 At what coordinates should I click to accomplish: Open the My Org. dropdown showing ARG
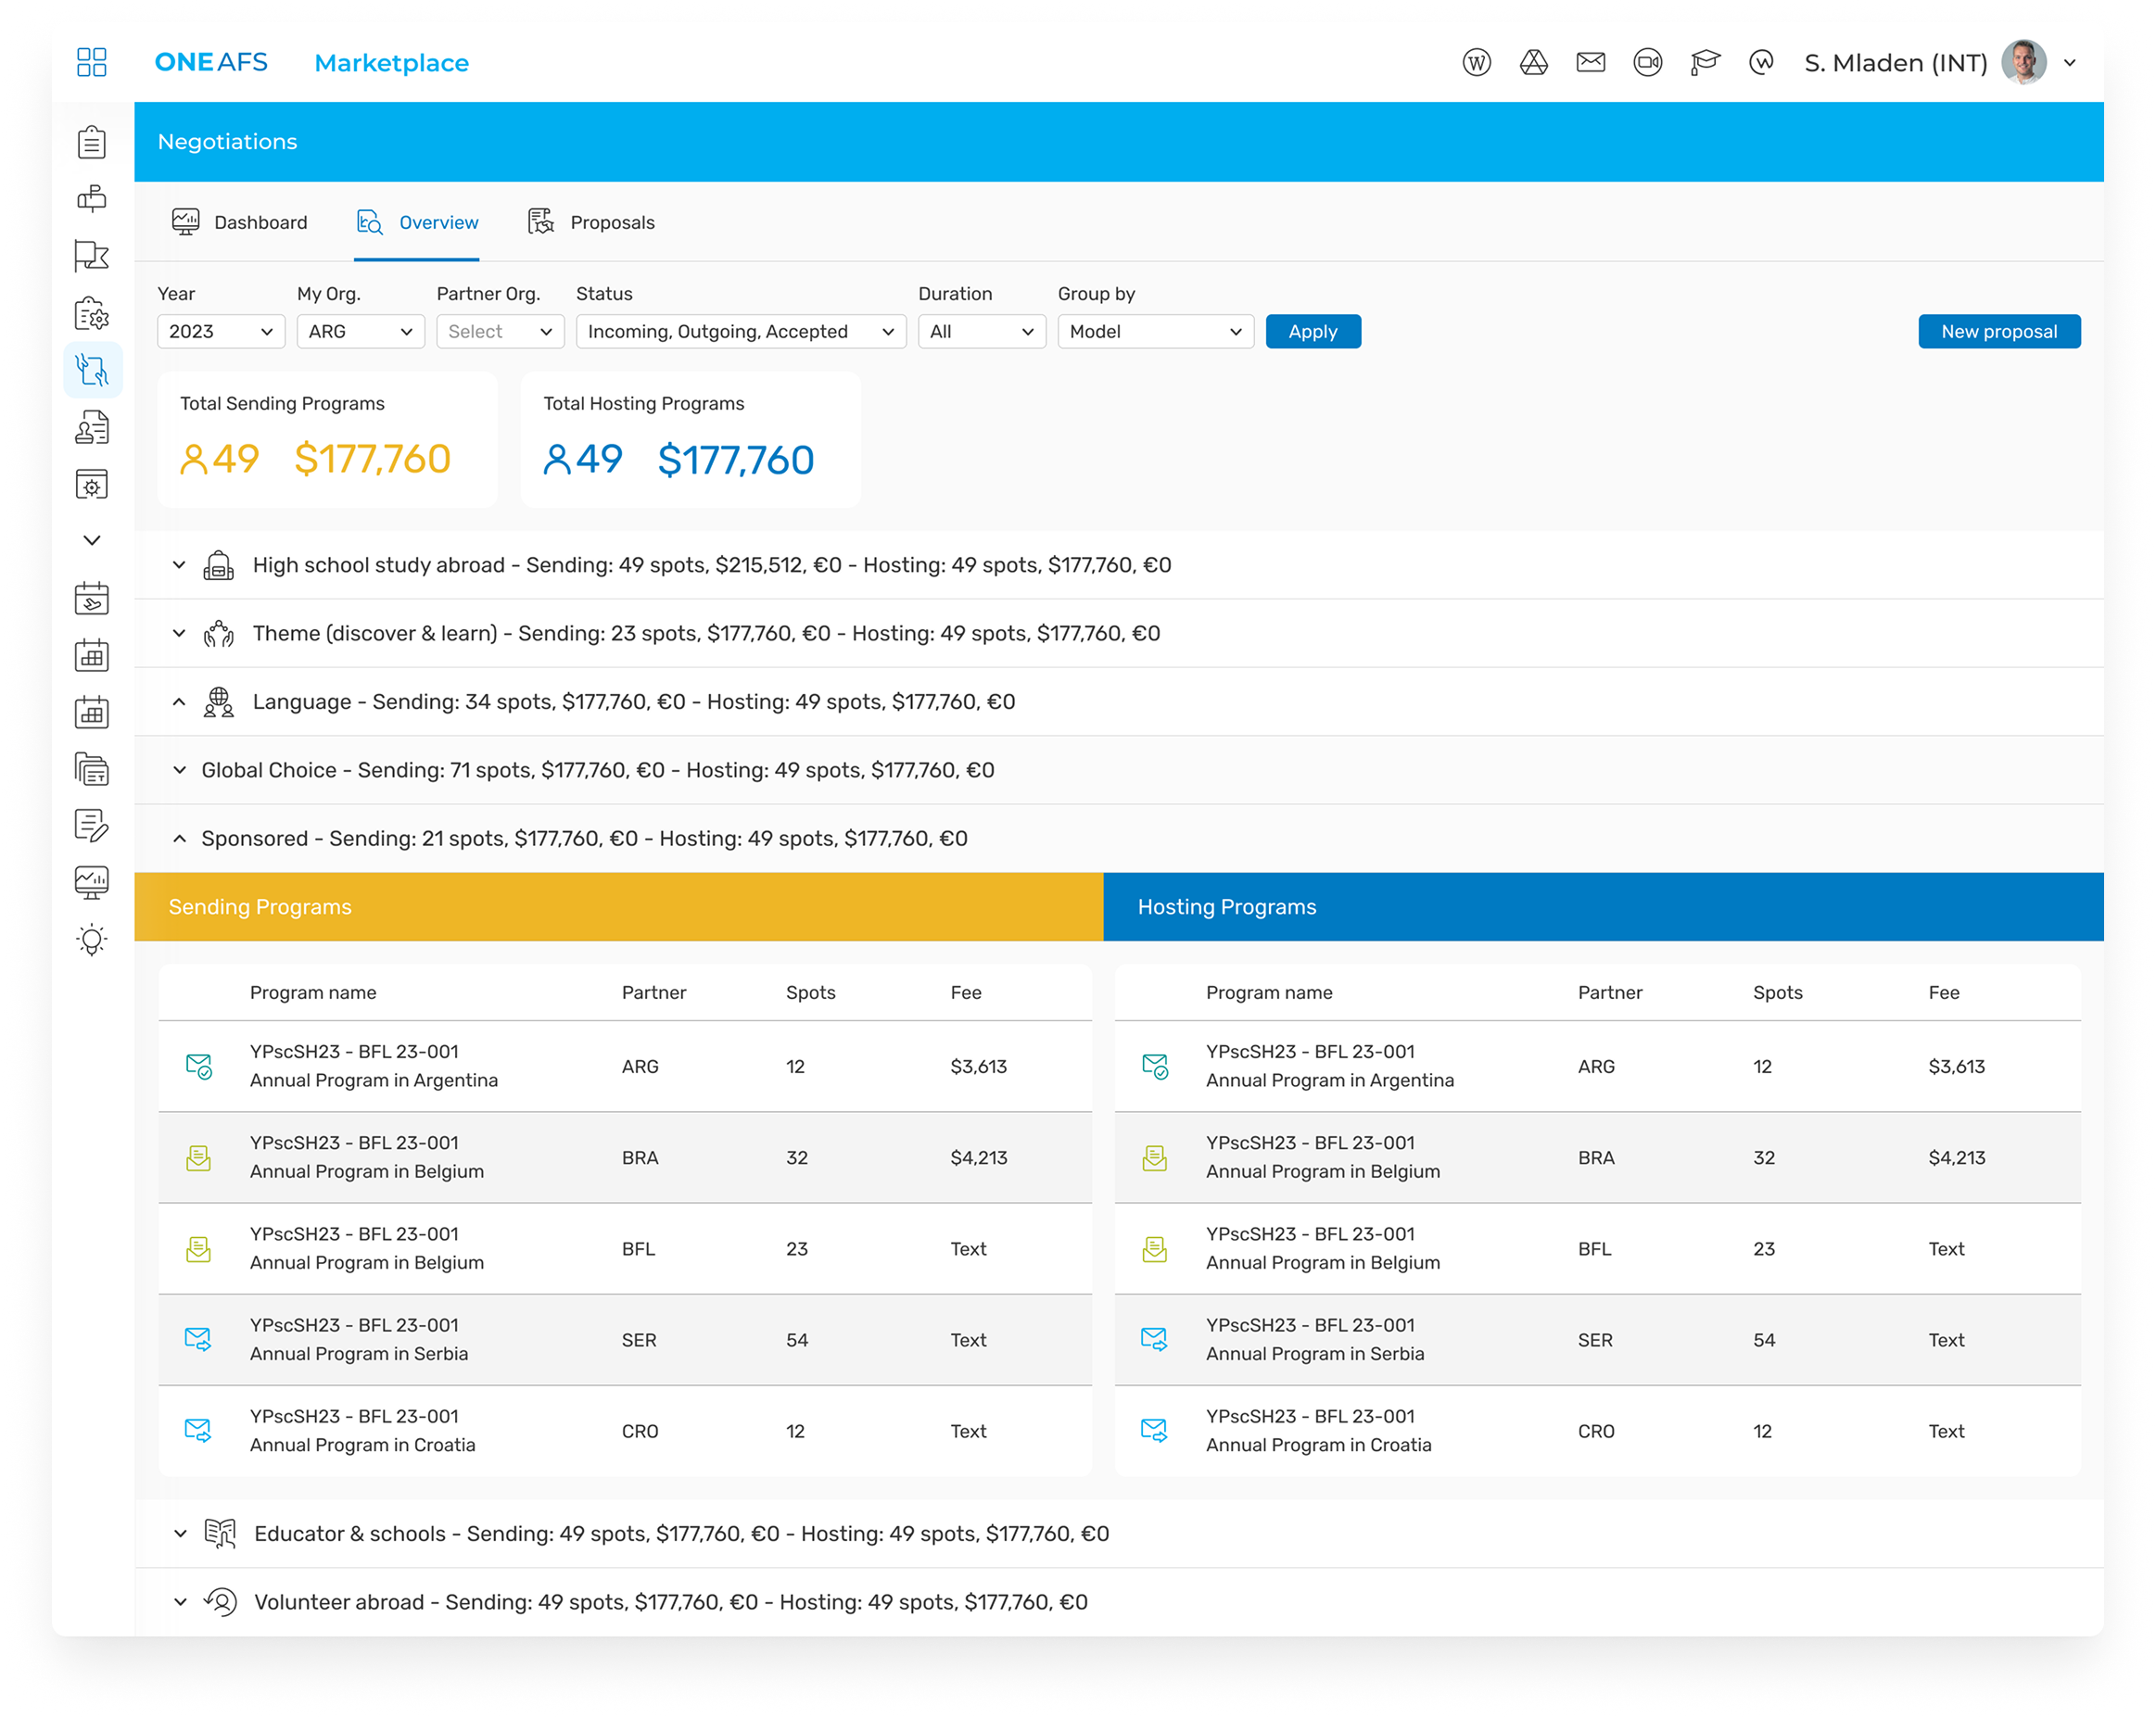click(360, 331)
